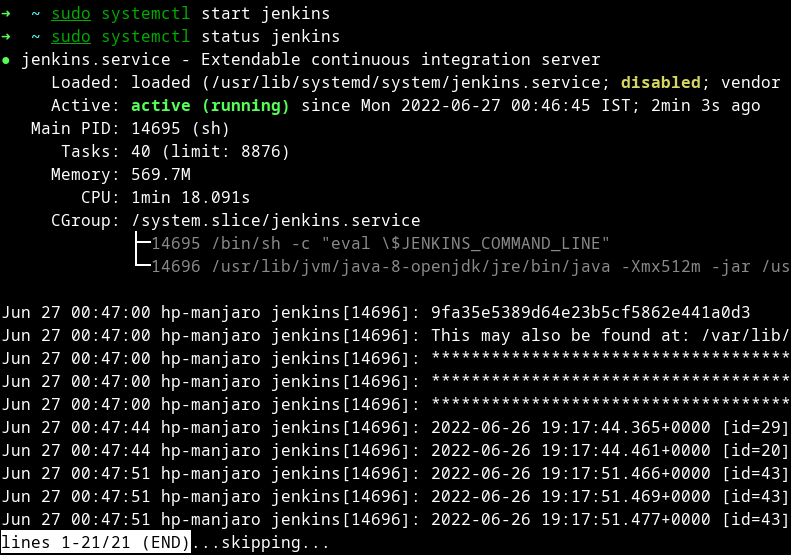Image resolution: width=791 pixels, height=555 pixels.
Task: Click the prompt arrow before 'start jenkins'
Action: 6,13
